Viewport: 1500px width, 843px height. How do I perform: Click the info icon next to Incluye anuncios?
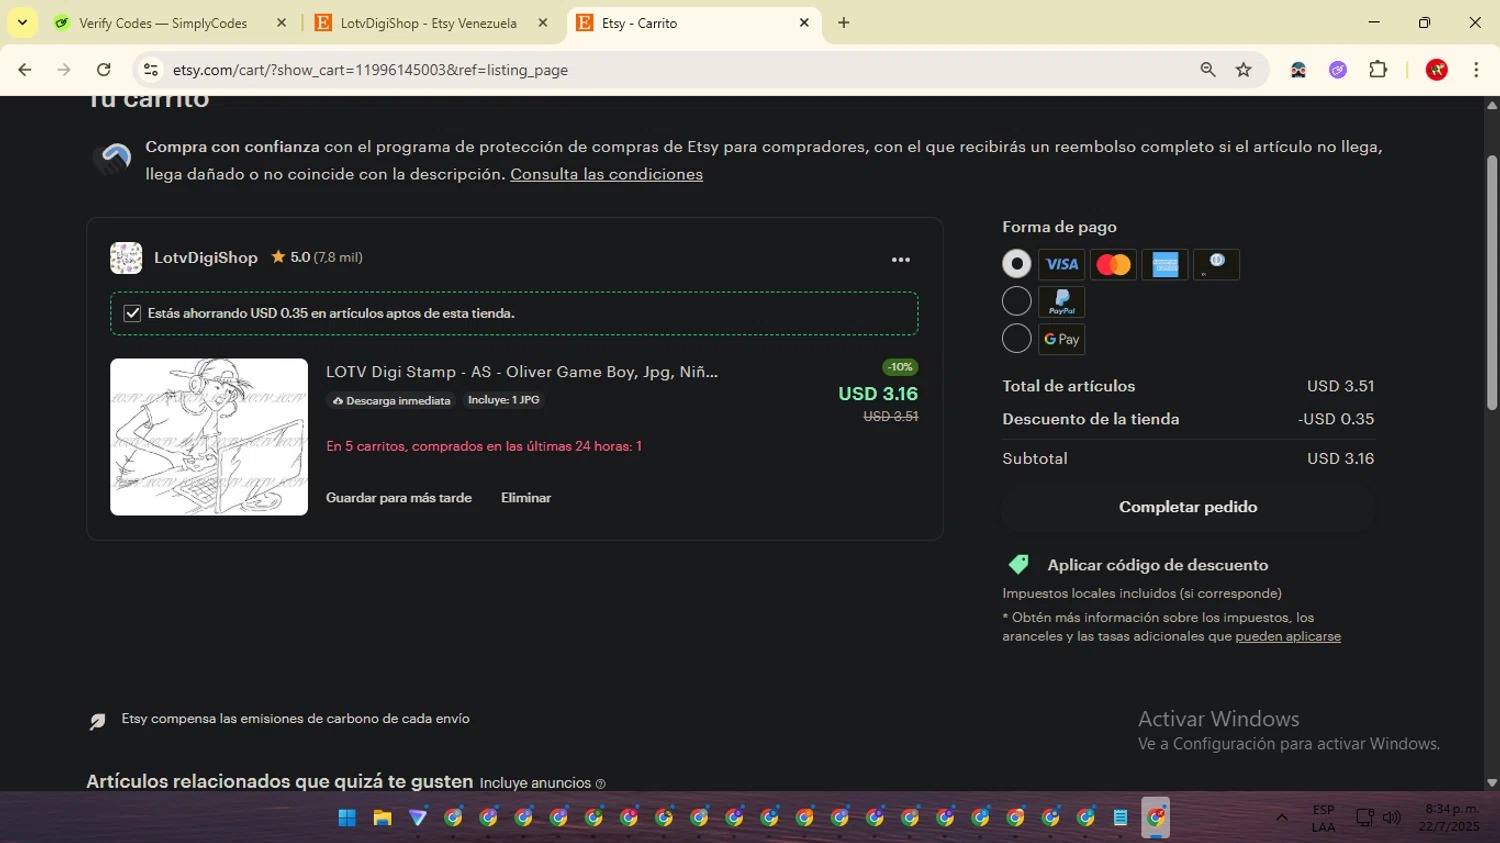pyautogui.click(x=600, y=784)
